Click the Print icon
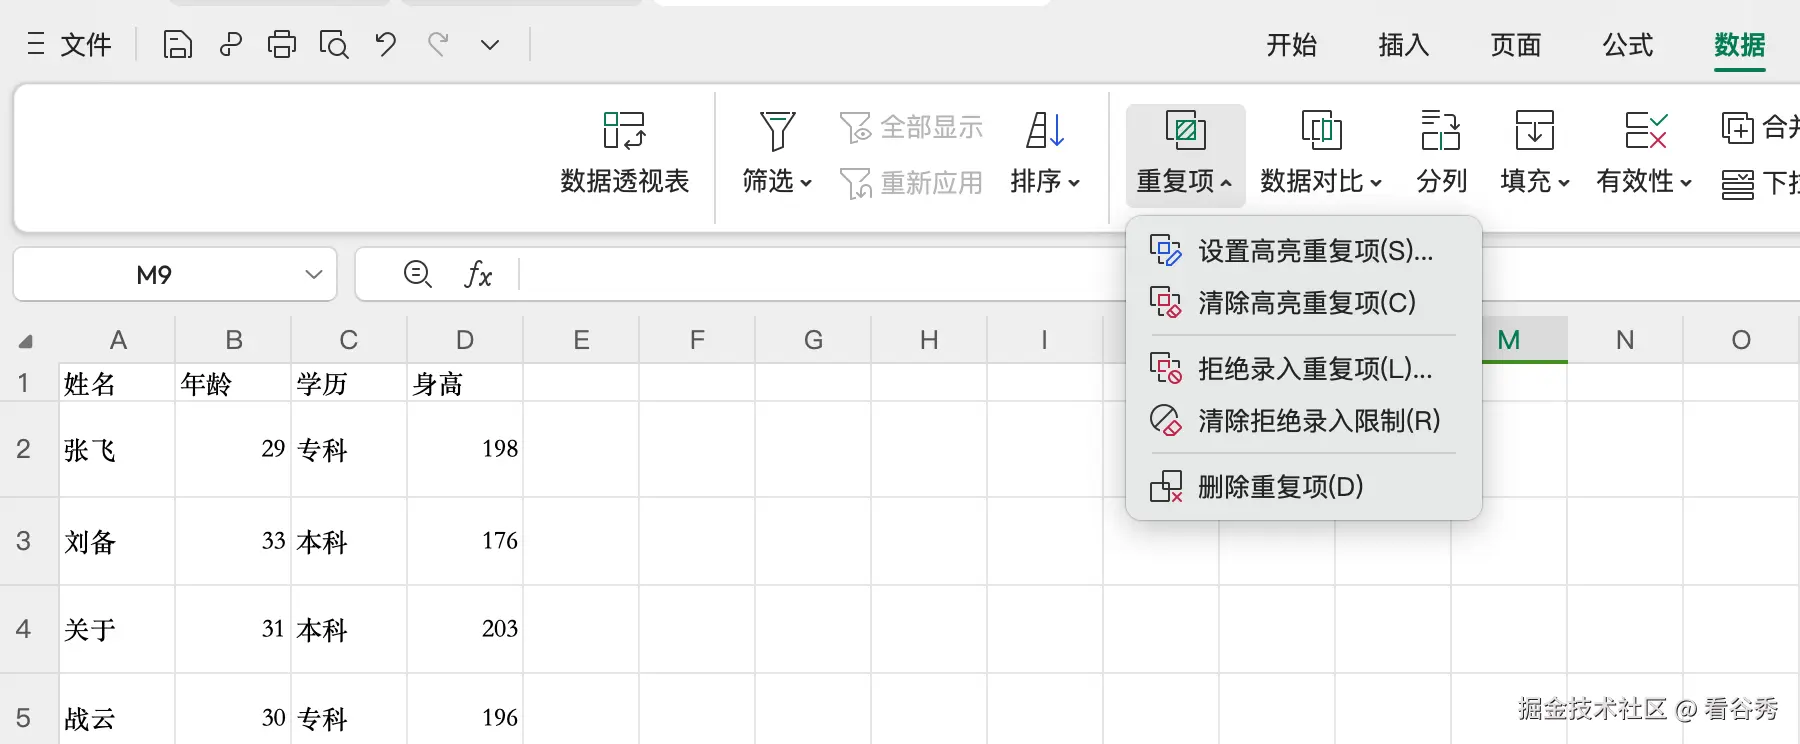Screen dimensions: 1800x744 (282, 44)
